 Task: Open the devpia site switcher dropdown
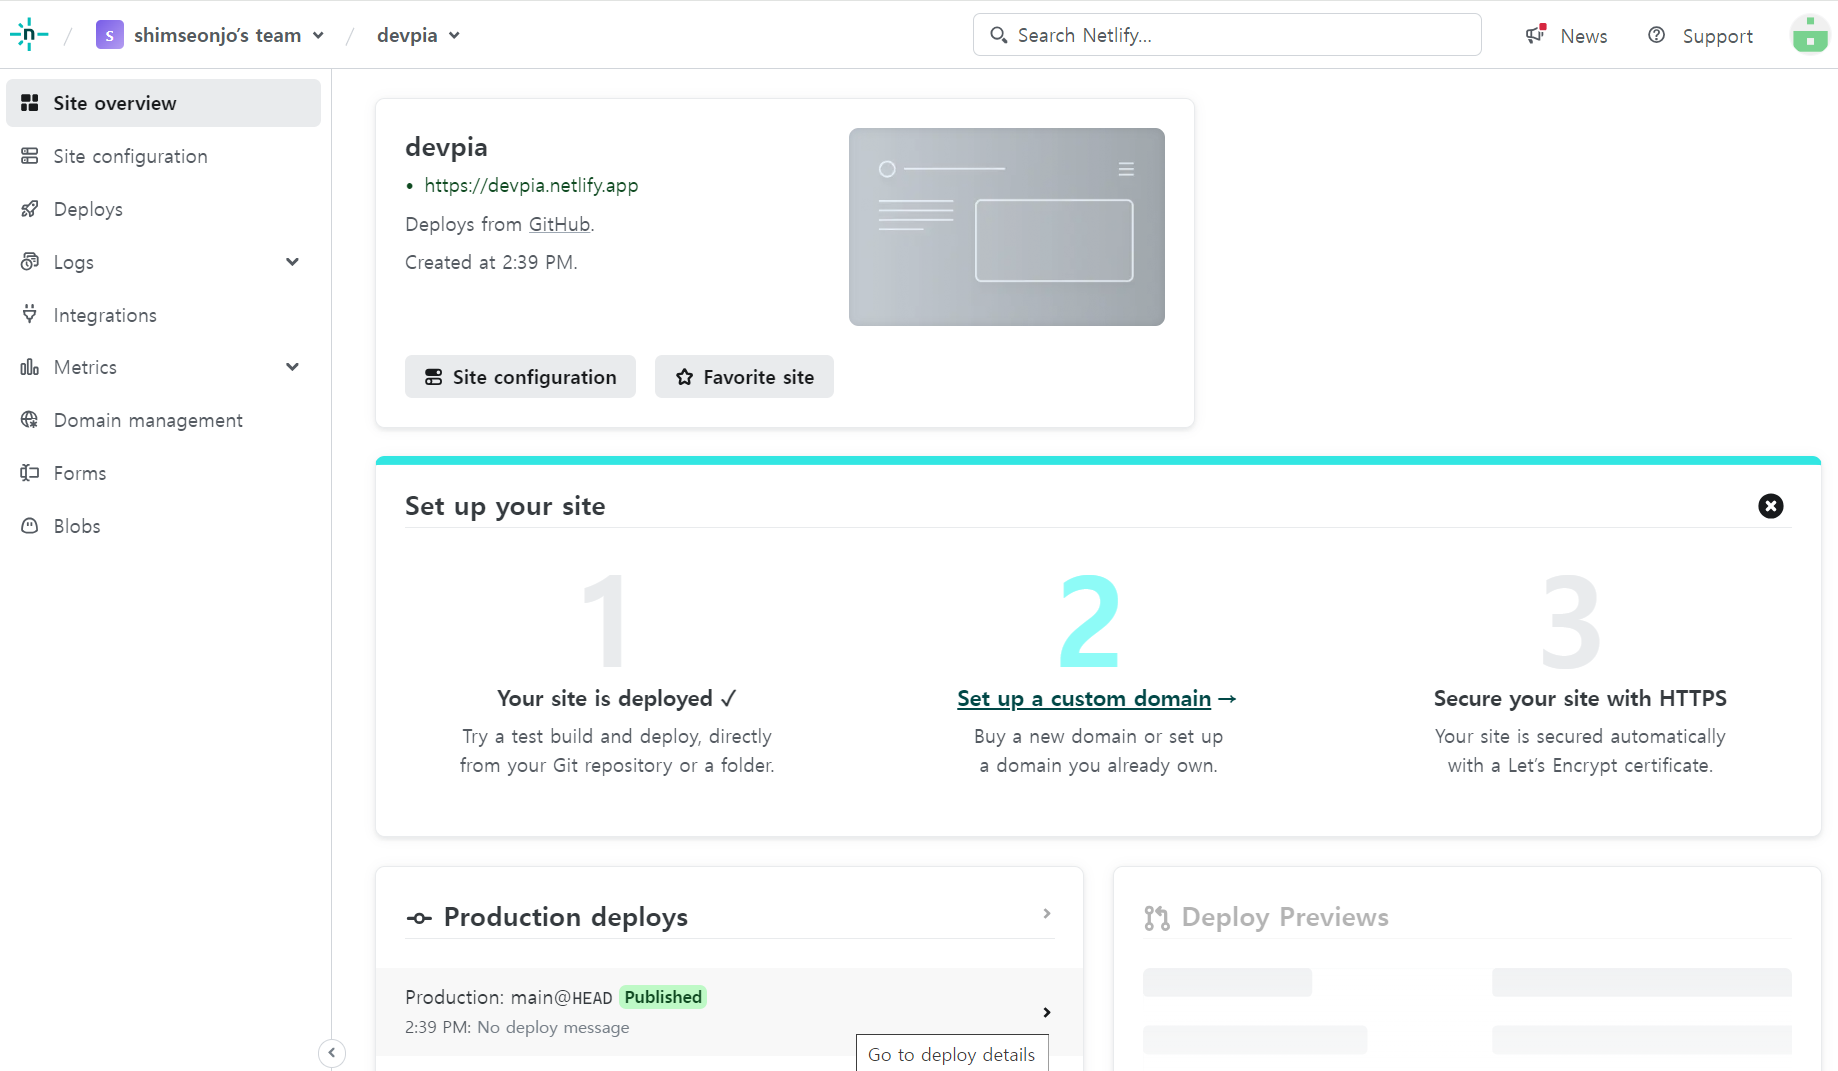coord(418,35)
